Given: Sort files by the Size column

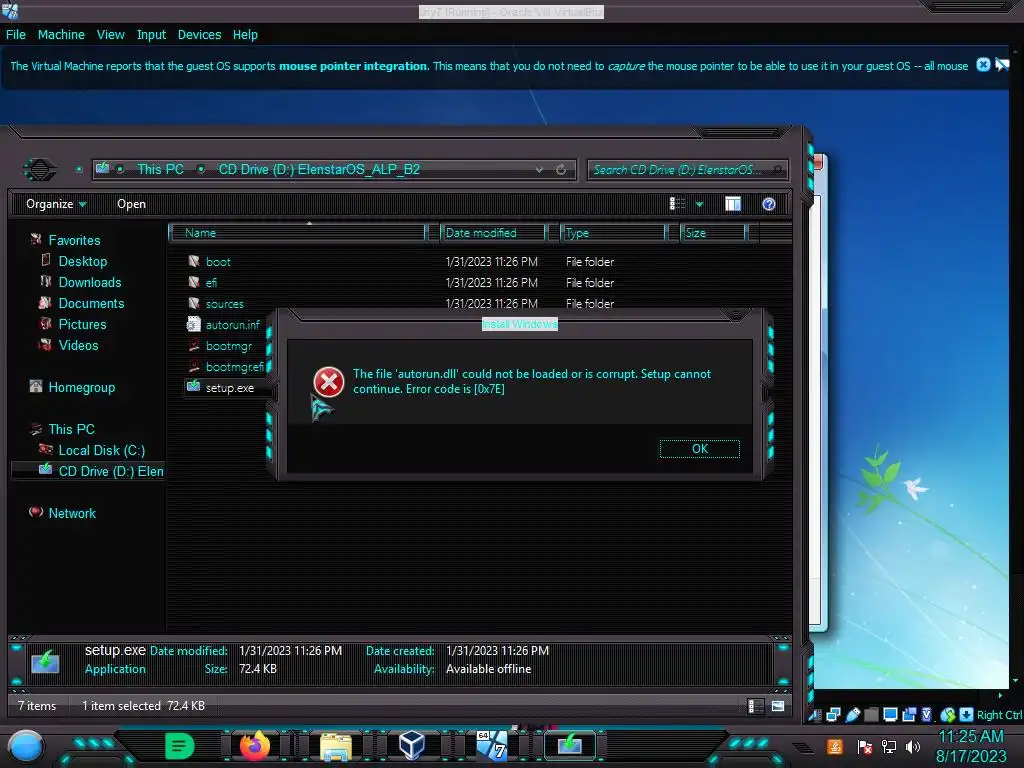Looking at the screenshot, I should pyautogui.click(x=714, y=232).
